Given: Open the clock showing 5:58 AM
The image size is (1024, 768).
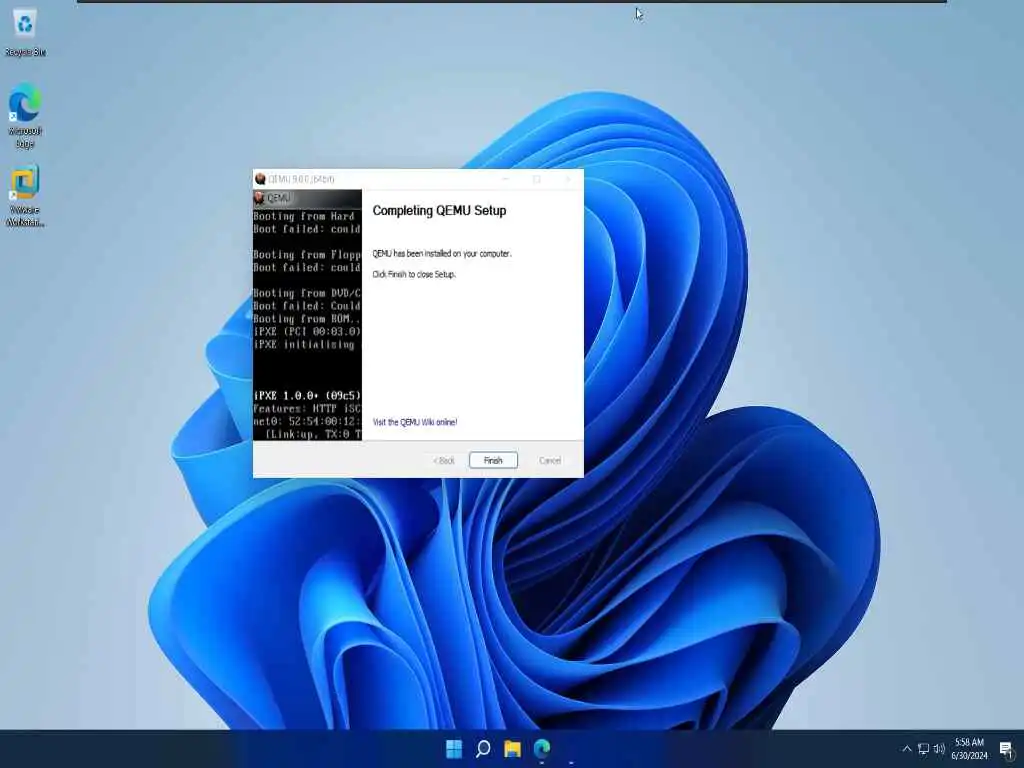Looking at the screenshot, I should 970,749.
